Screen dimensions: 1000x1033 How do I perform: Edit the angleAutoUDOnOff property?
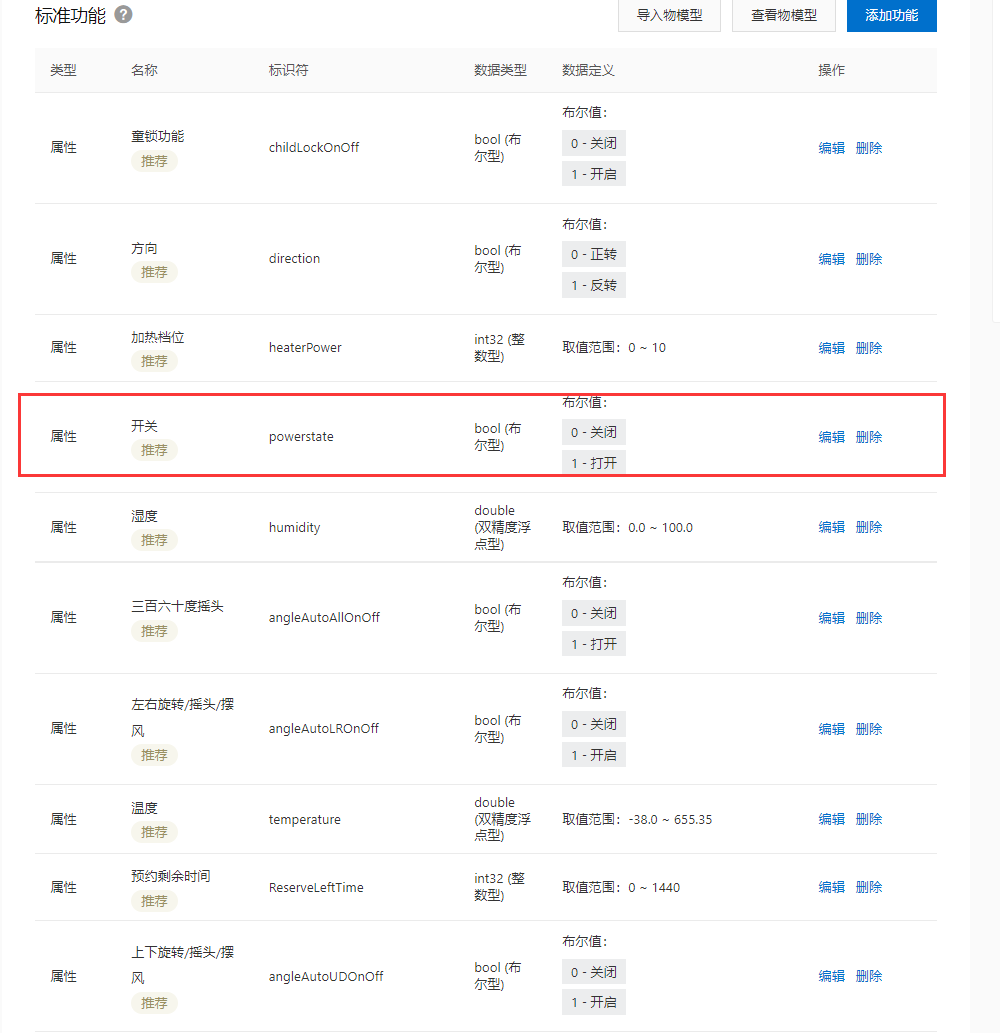click(831, 976)
